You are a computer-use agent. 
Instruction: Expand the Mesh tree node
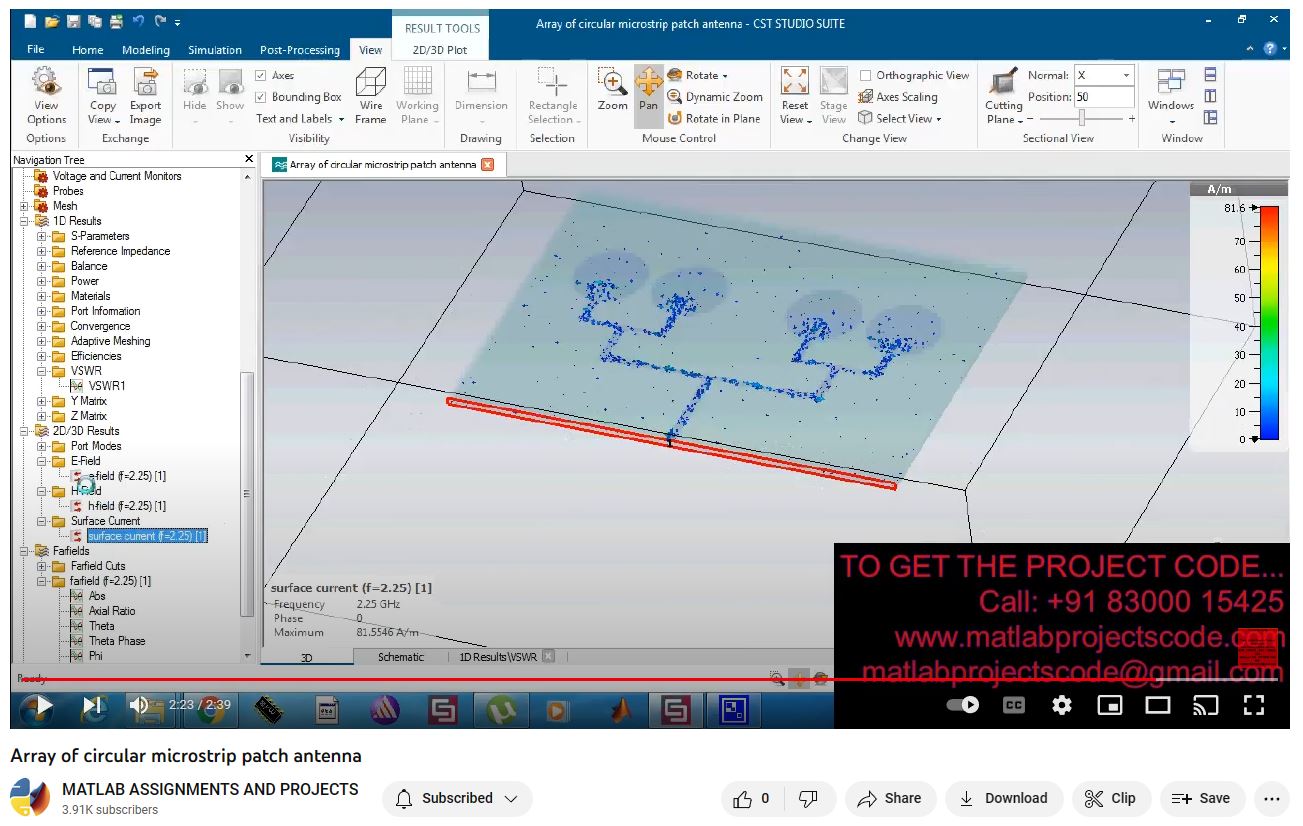pos(24,206)
